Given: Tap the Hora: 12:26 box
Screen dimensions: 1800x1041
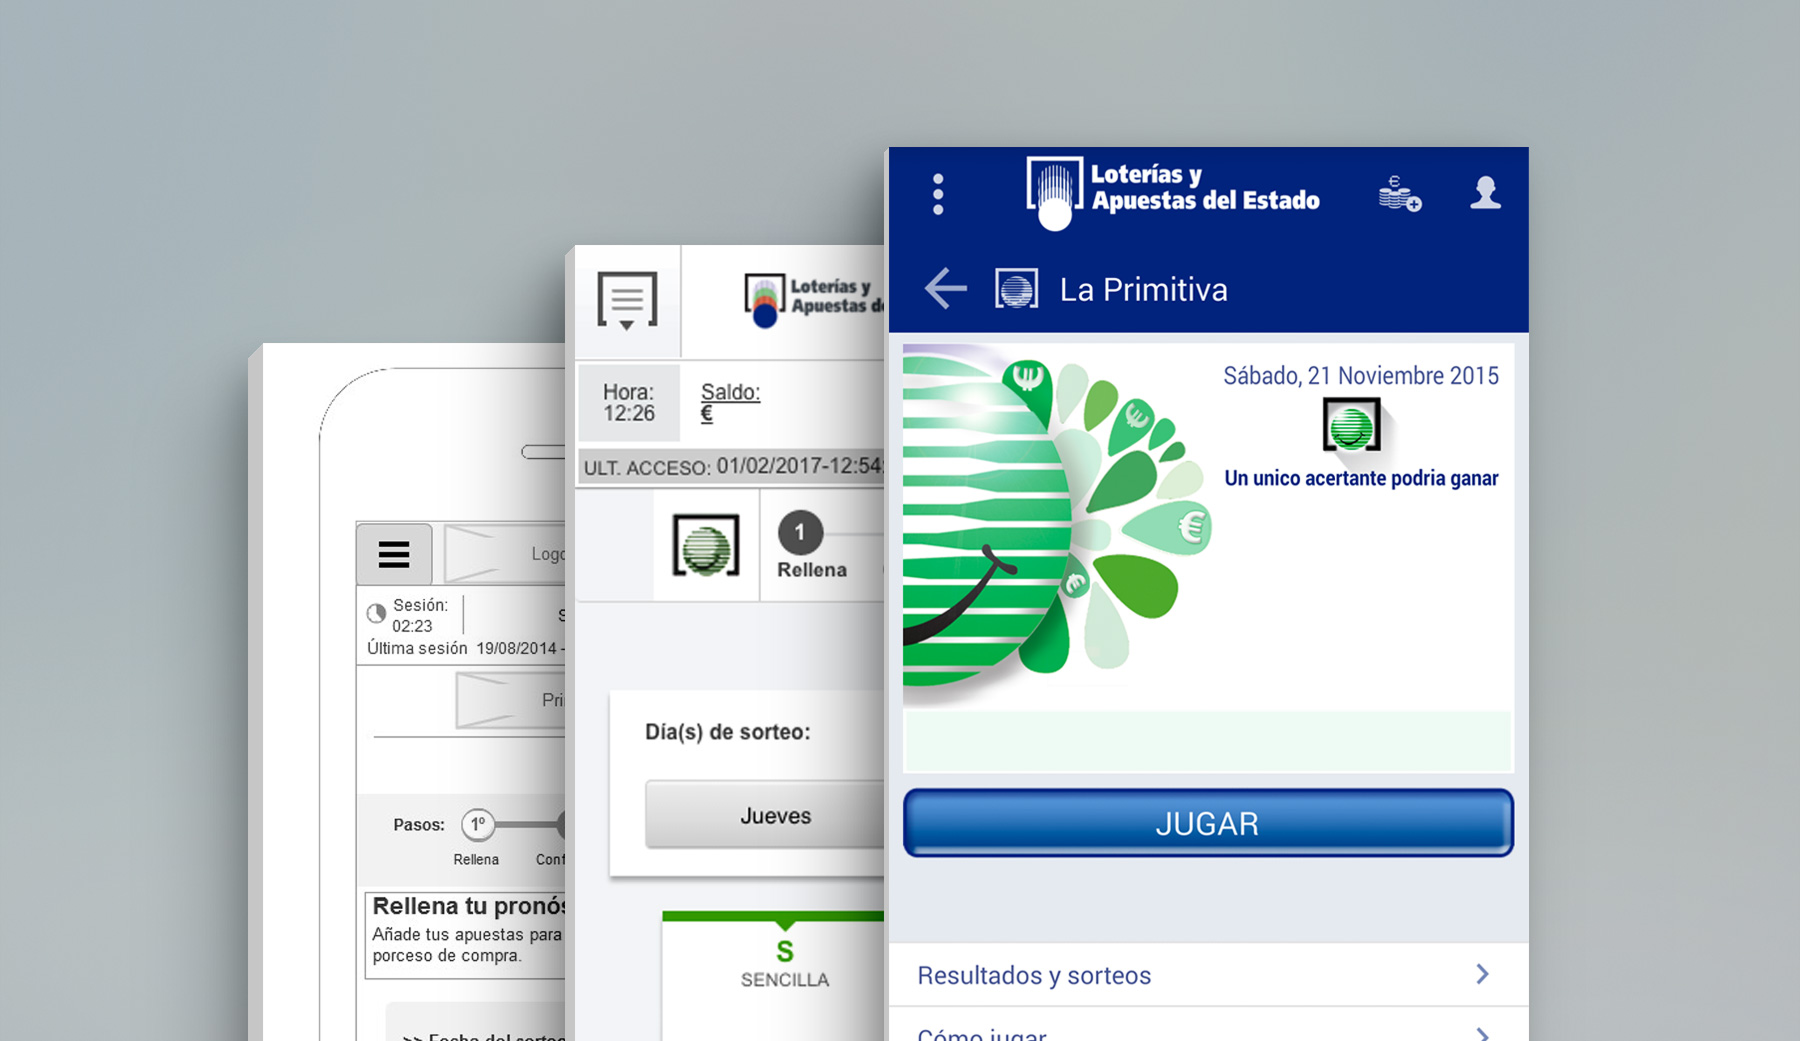Looking at the screenshot, I should (628, 403).
